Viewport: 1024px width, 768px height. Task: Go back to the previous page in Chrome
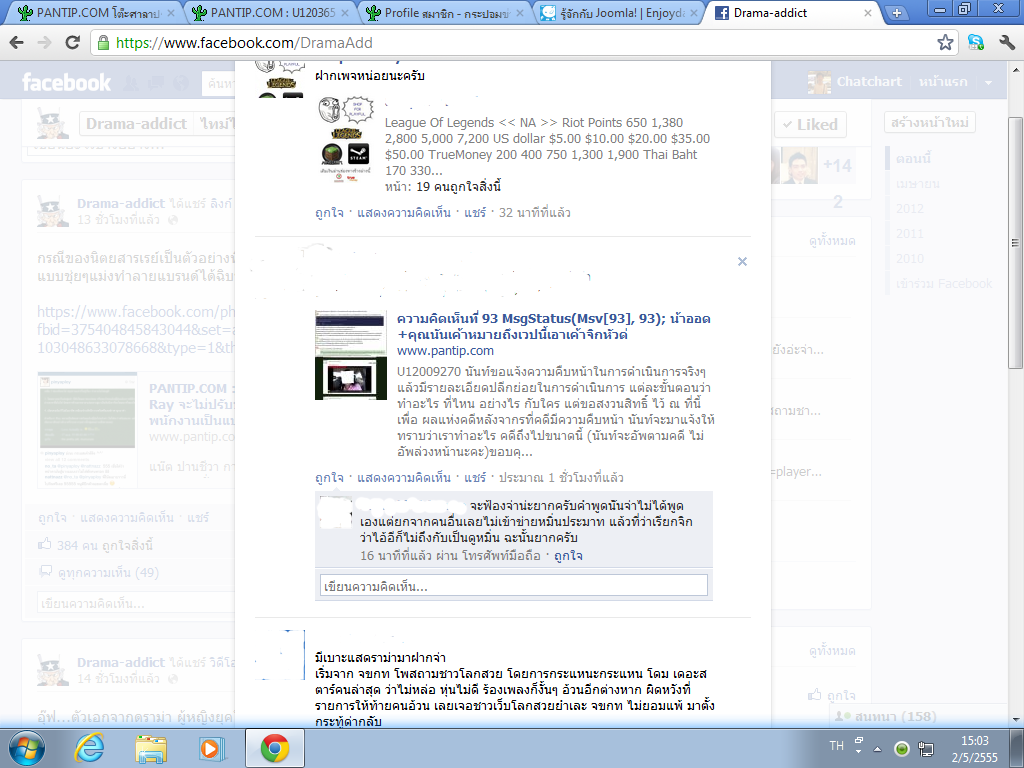point(17,43)
